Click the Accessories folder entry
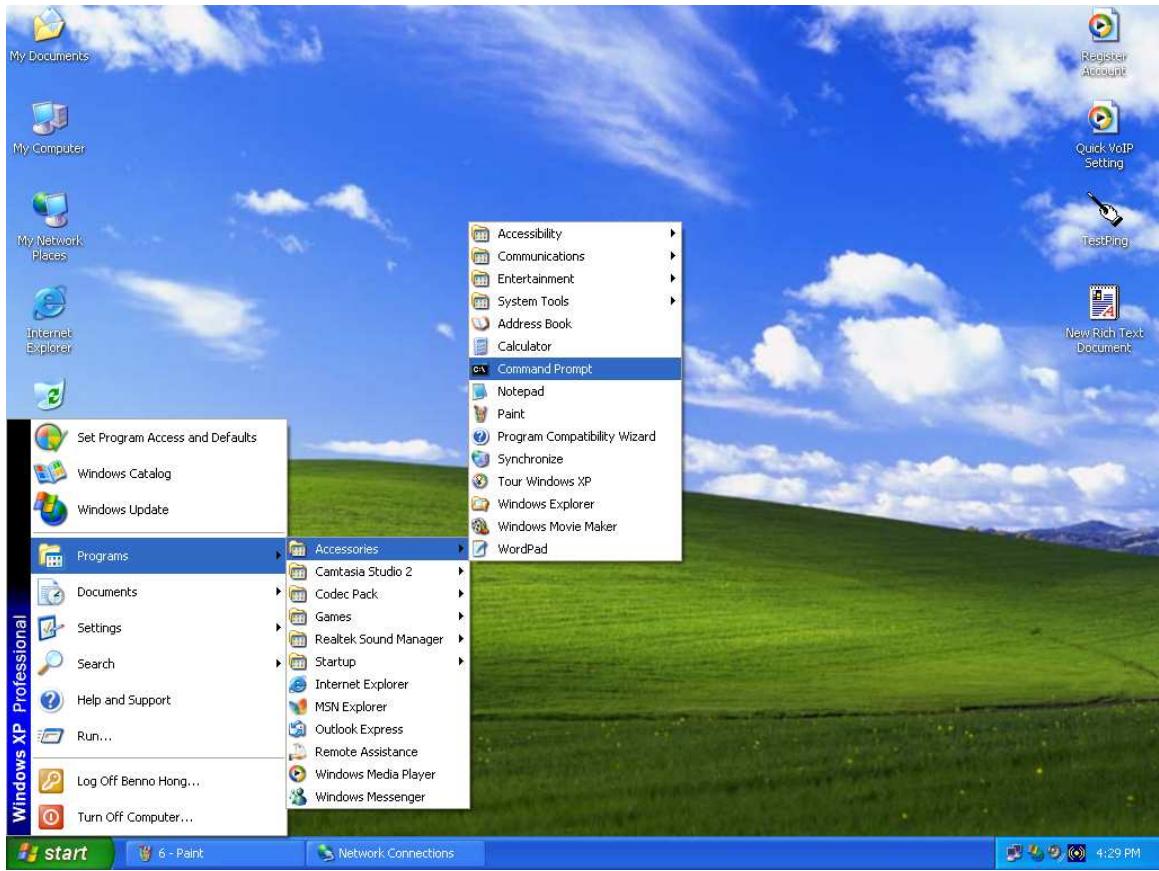The image size is (1159, 871). [x=378, y=549]
